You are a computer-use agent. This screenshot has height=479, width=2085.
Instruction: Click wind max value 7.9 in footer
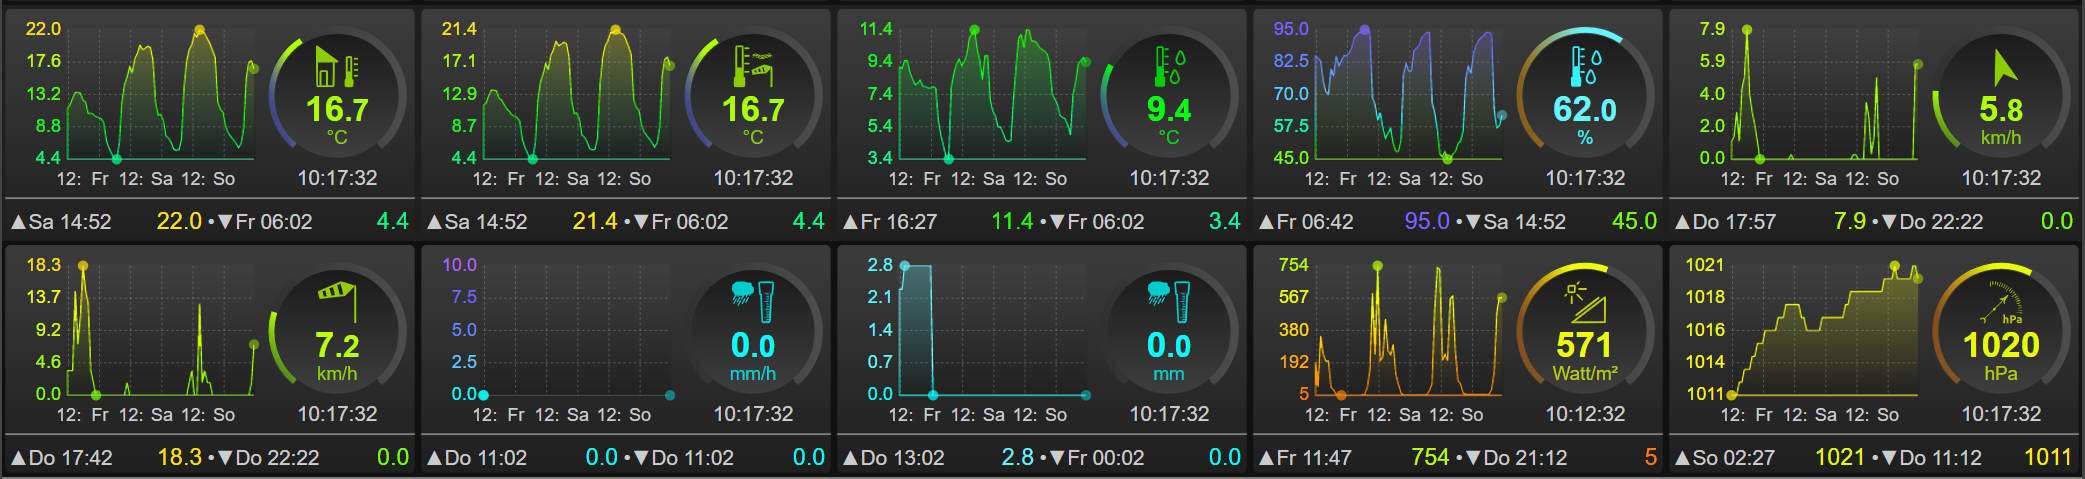(1850, 221)
